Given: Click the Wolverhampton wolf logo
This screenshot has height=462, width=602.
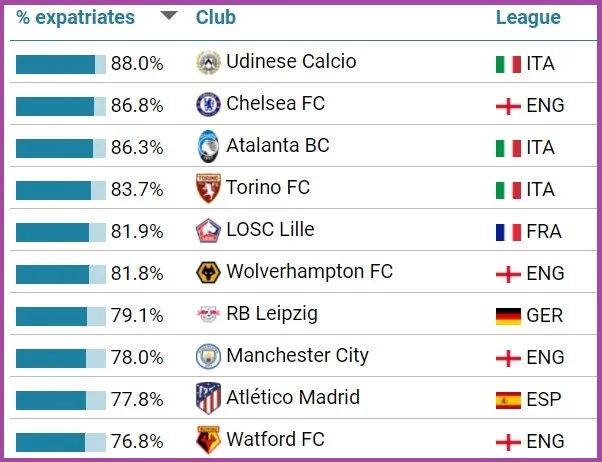Looking at the screenshot, I should point(207,272).
